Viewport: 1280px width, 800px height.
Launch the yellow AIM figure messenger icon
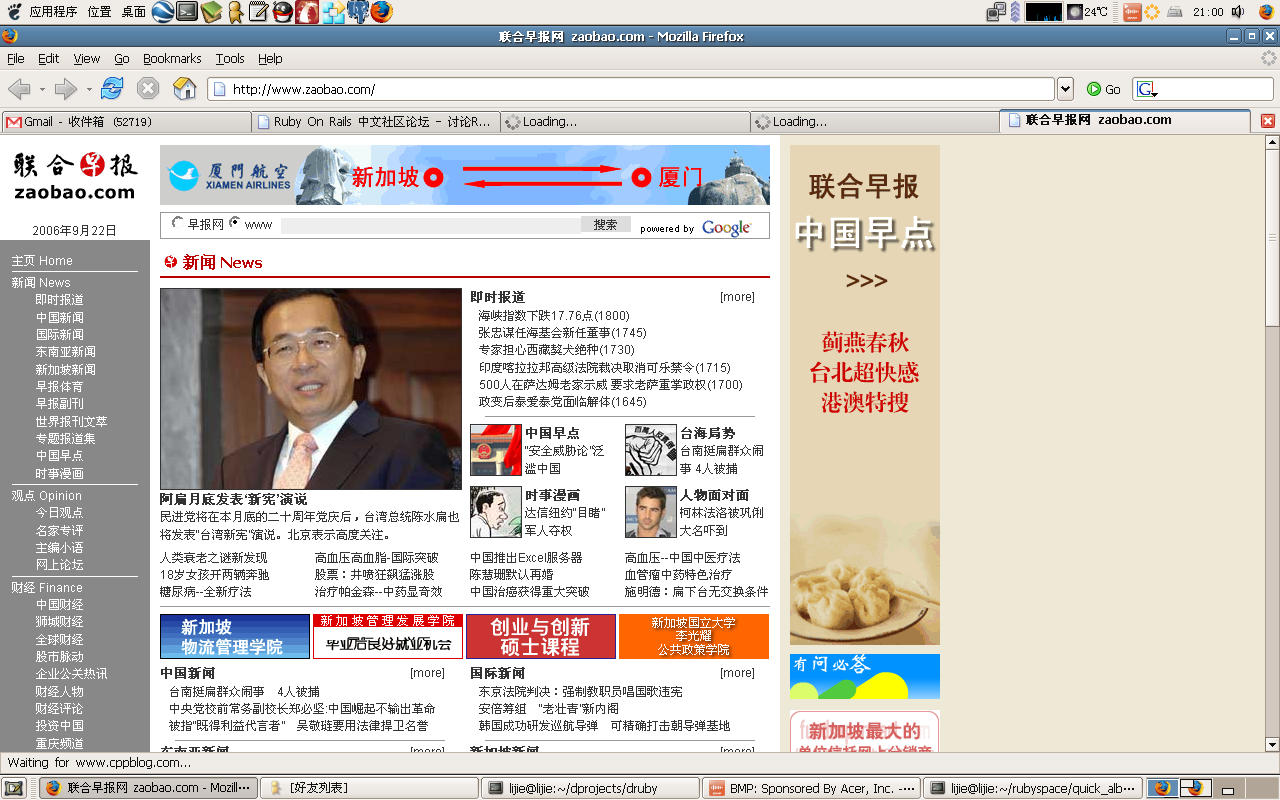tap(235, 12)
